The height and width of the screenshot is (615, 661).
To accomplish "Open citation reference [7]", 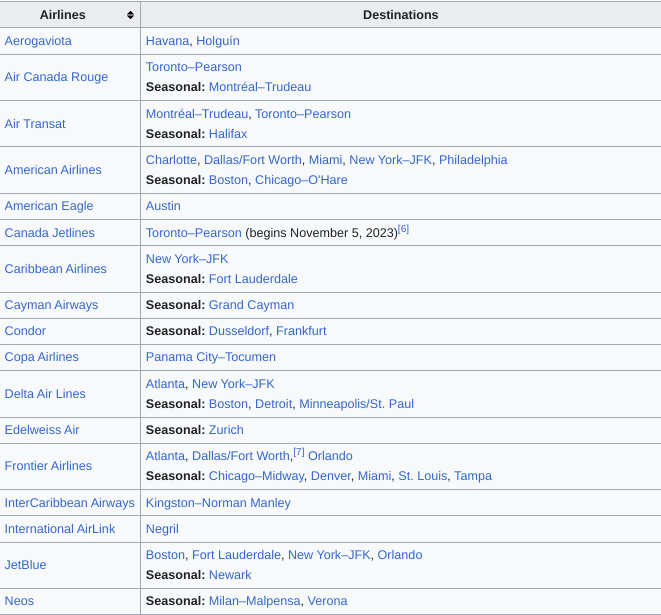I will point(299,452).
